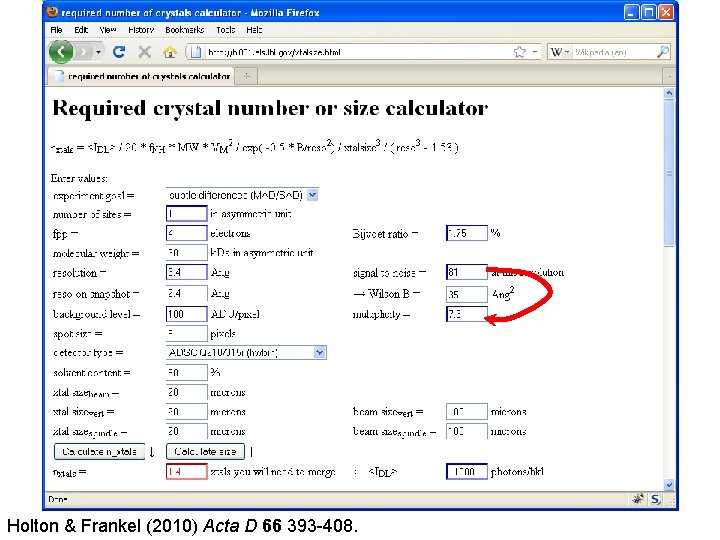Click the Calculate size button
Screen dimensions: 720x540
pos(205,451)
